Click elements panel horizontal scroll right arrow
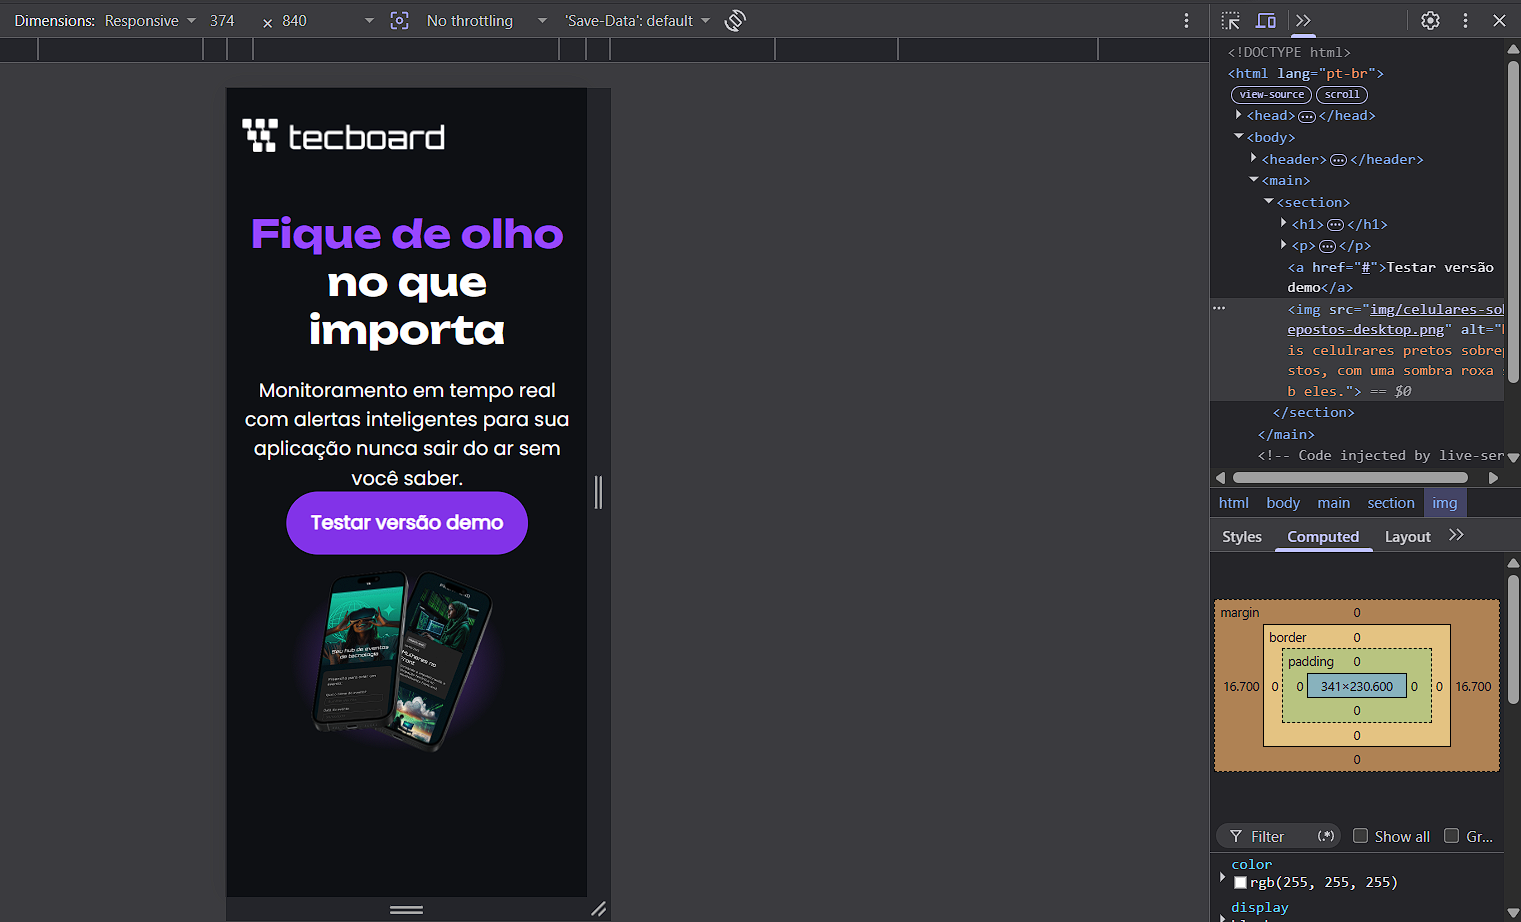1521x922 pixels. click(x=1493, y=478)
